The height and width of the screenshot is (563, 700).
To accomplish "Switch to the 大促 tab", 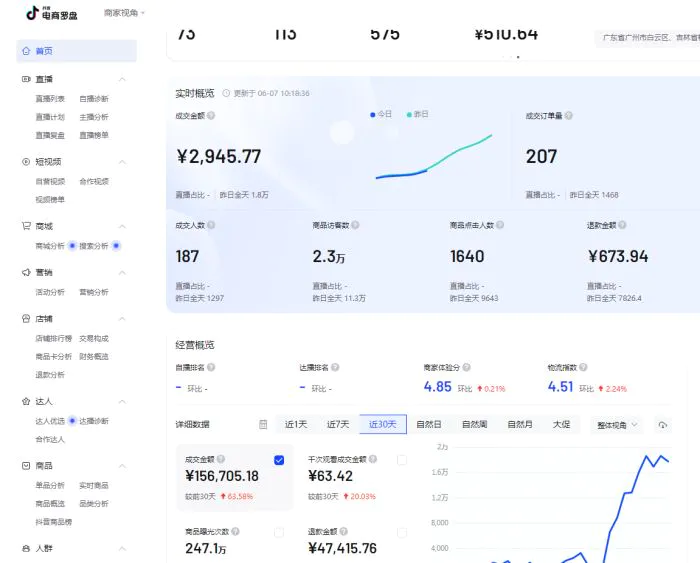I will point(562,424).
